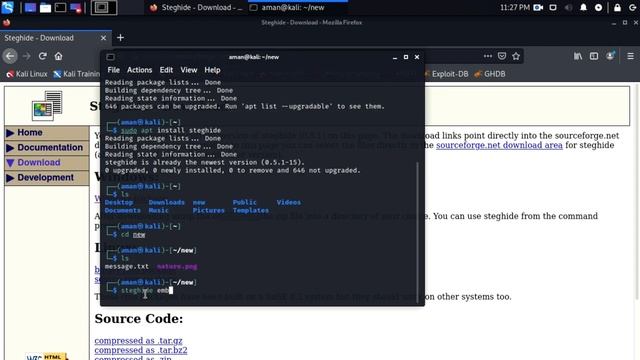Screen dimensions: 640x360
Task: Switch to aman@kali terminal taskbar entry
Action: (x=297, y=7)
